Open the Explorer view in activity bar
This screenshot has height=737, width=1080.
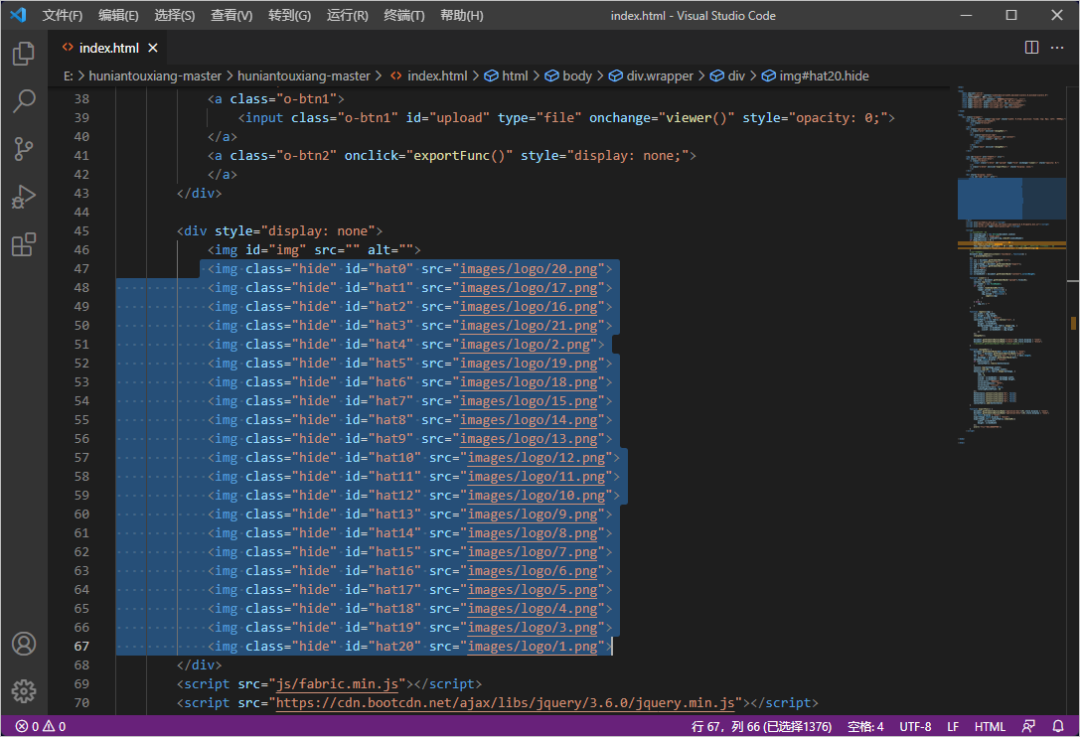click(x=24, y=53)
